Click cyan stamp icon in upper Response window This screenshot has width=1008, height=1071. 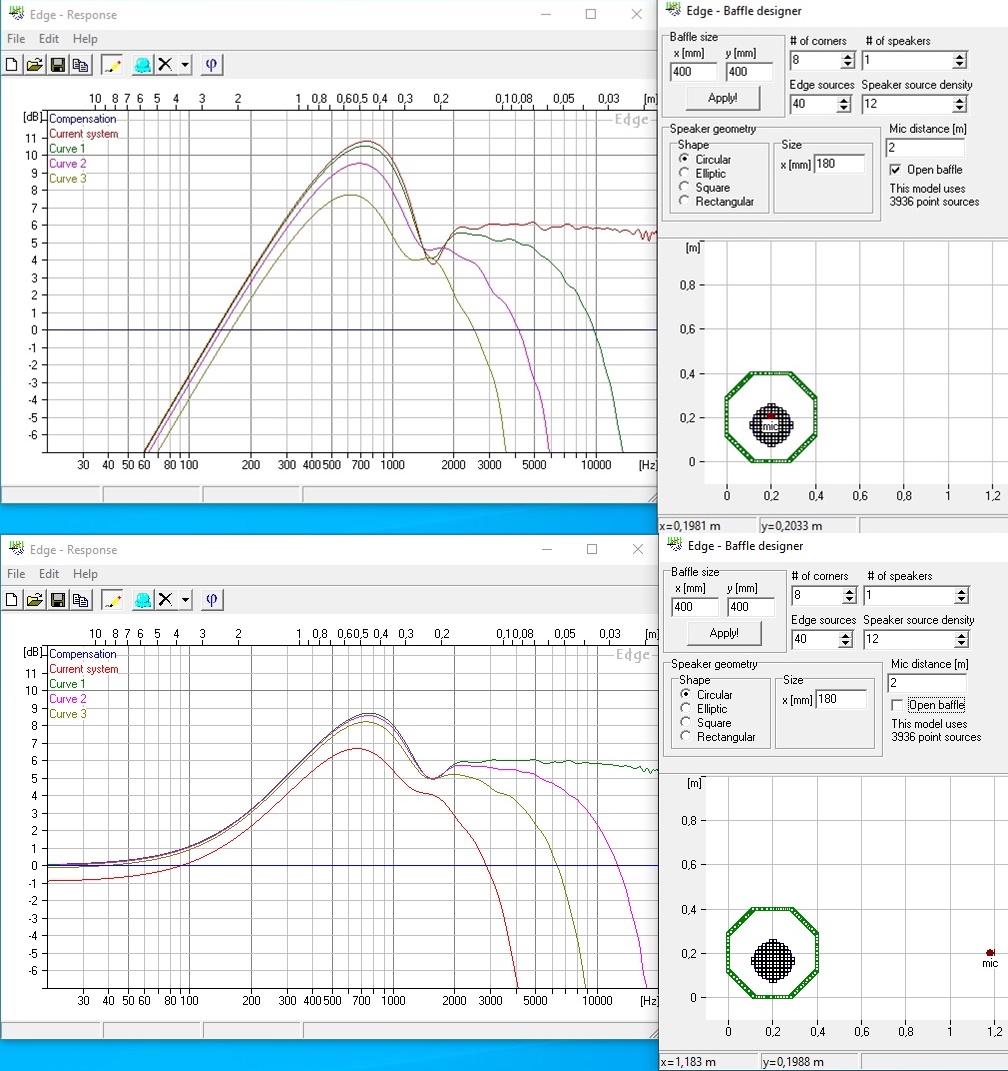pyautogui.click(x=143, y=65)
